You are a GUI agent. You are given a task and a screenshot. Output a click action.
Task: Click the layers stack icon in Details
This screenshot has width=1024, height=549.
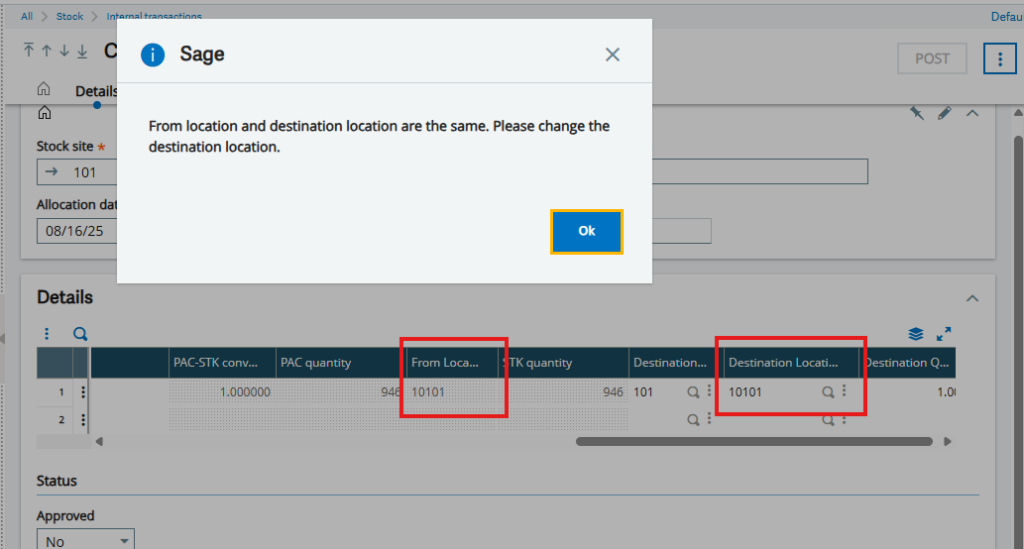916,334
